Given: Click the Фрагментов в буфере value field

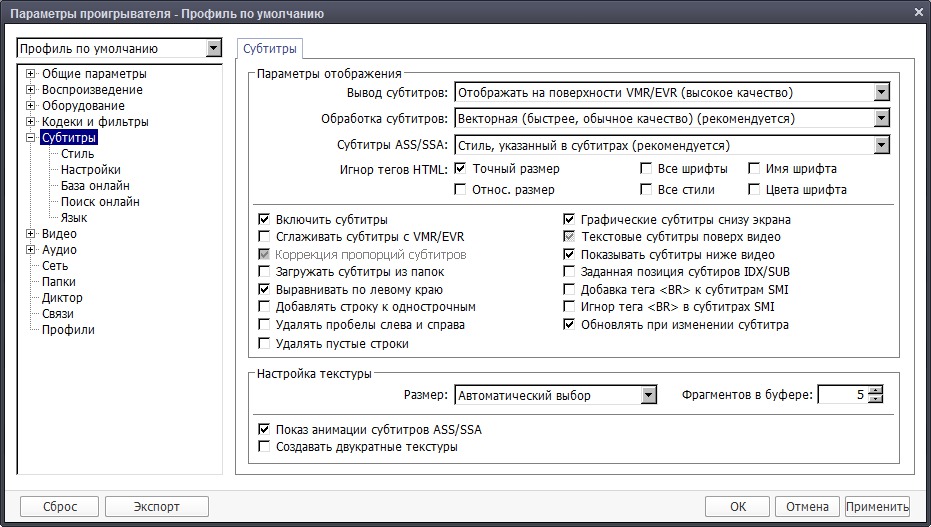Looking at the screenshot, I should [x=841, y=395].
